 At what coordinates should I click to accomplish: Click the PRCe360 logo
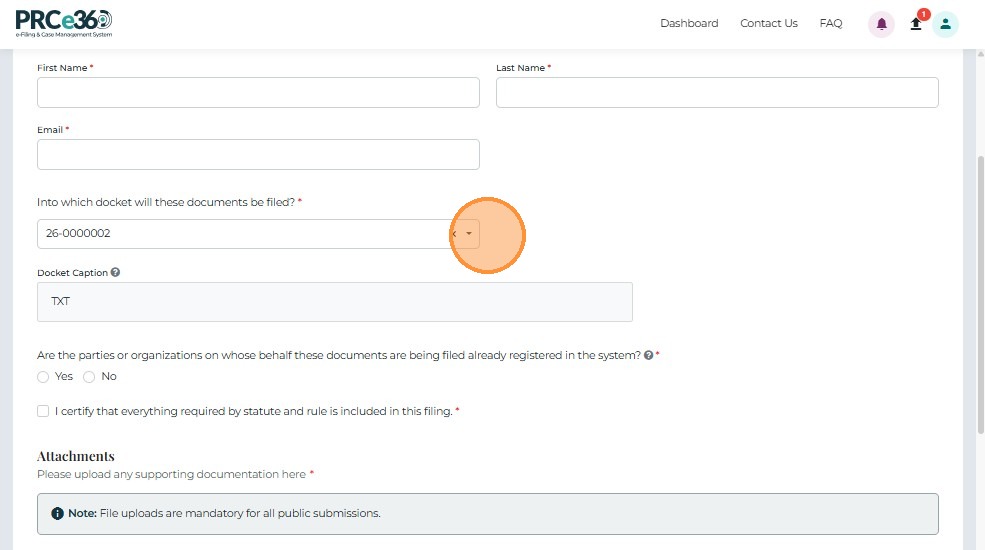coord(64,23)
